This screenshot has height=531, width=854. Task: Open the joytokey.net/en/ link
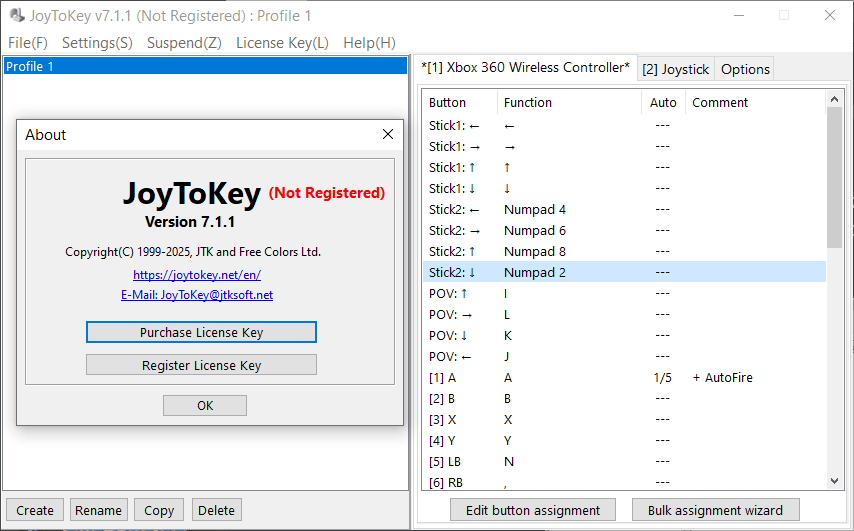[x=197, y=274]
